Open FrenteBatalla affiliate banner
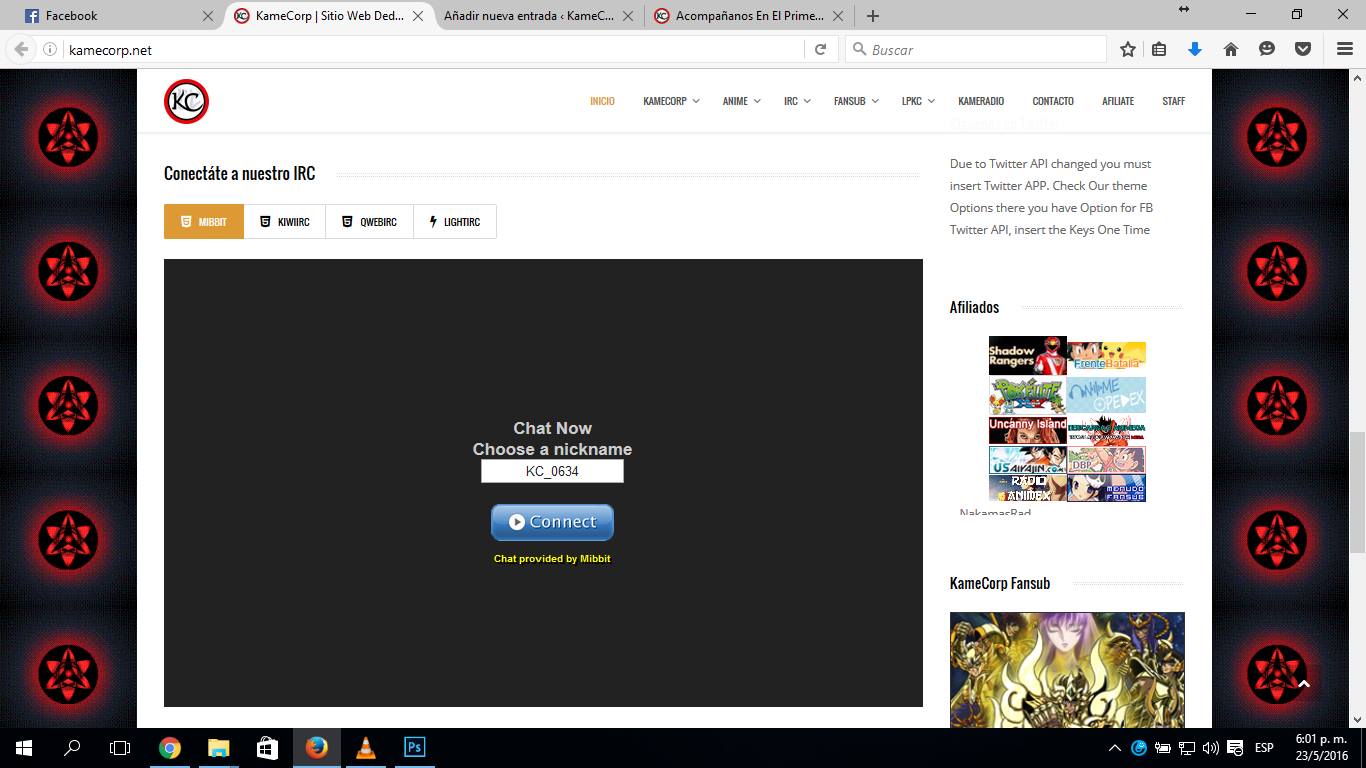Image resolution: width=1366 pixels, height=768 pixels. pyautogui.click(x=1106, y=356)
